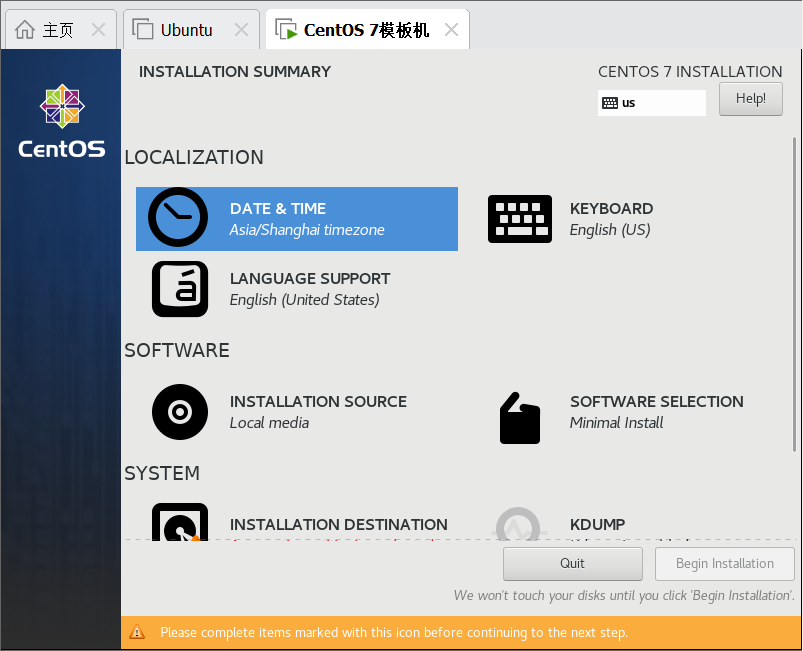
Task: Open Language Support icon
Action: (x=180, y=289)
